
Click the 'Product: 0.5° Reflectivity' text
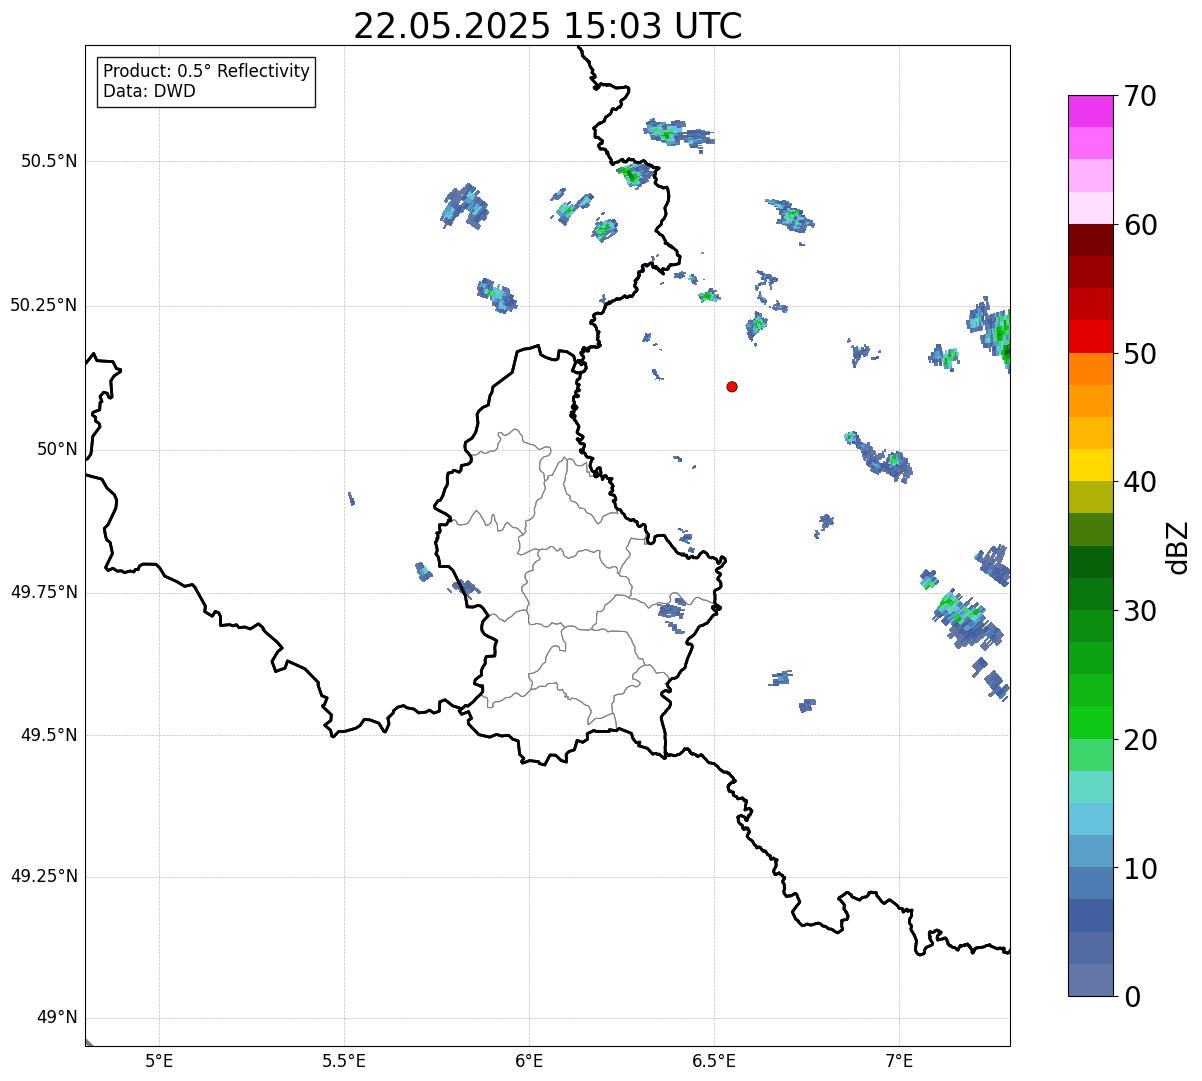207,72
